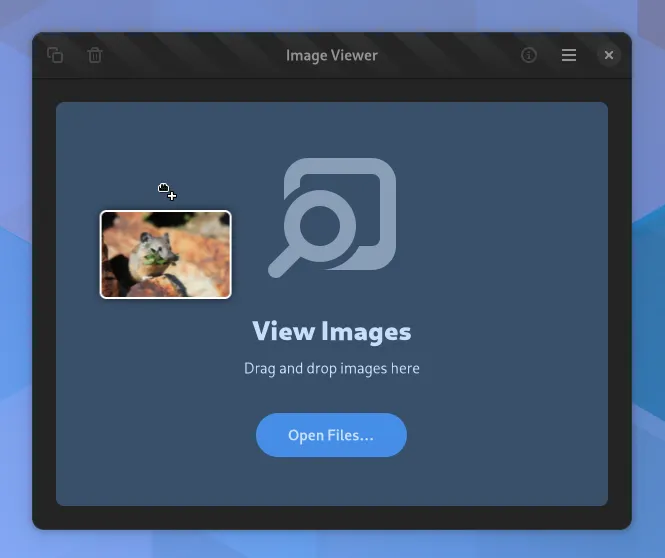Click the Image Viewer window title
This screenshot has height=558, width=665.
(x=331, y=56)
